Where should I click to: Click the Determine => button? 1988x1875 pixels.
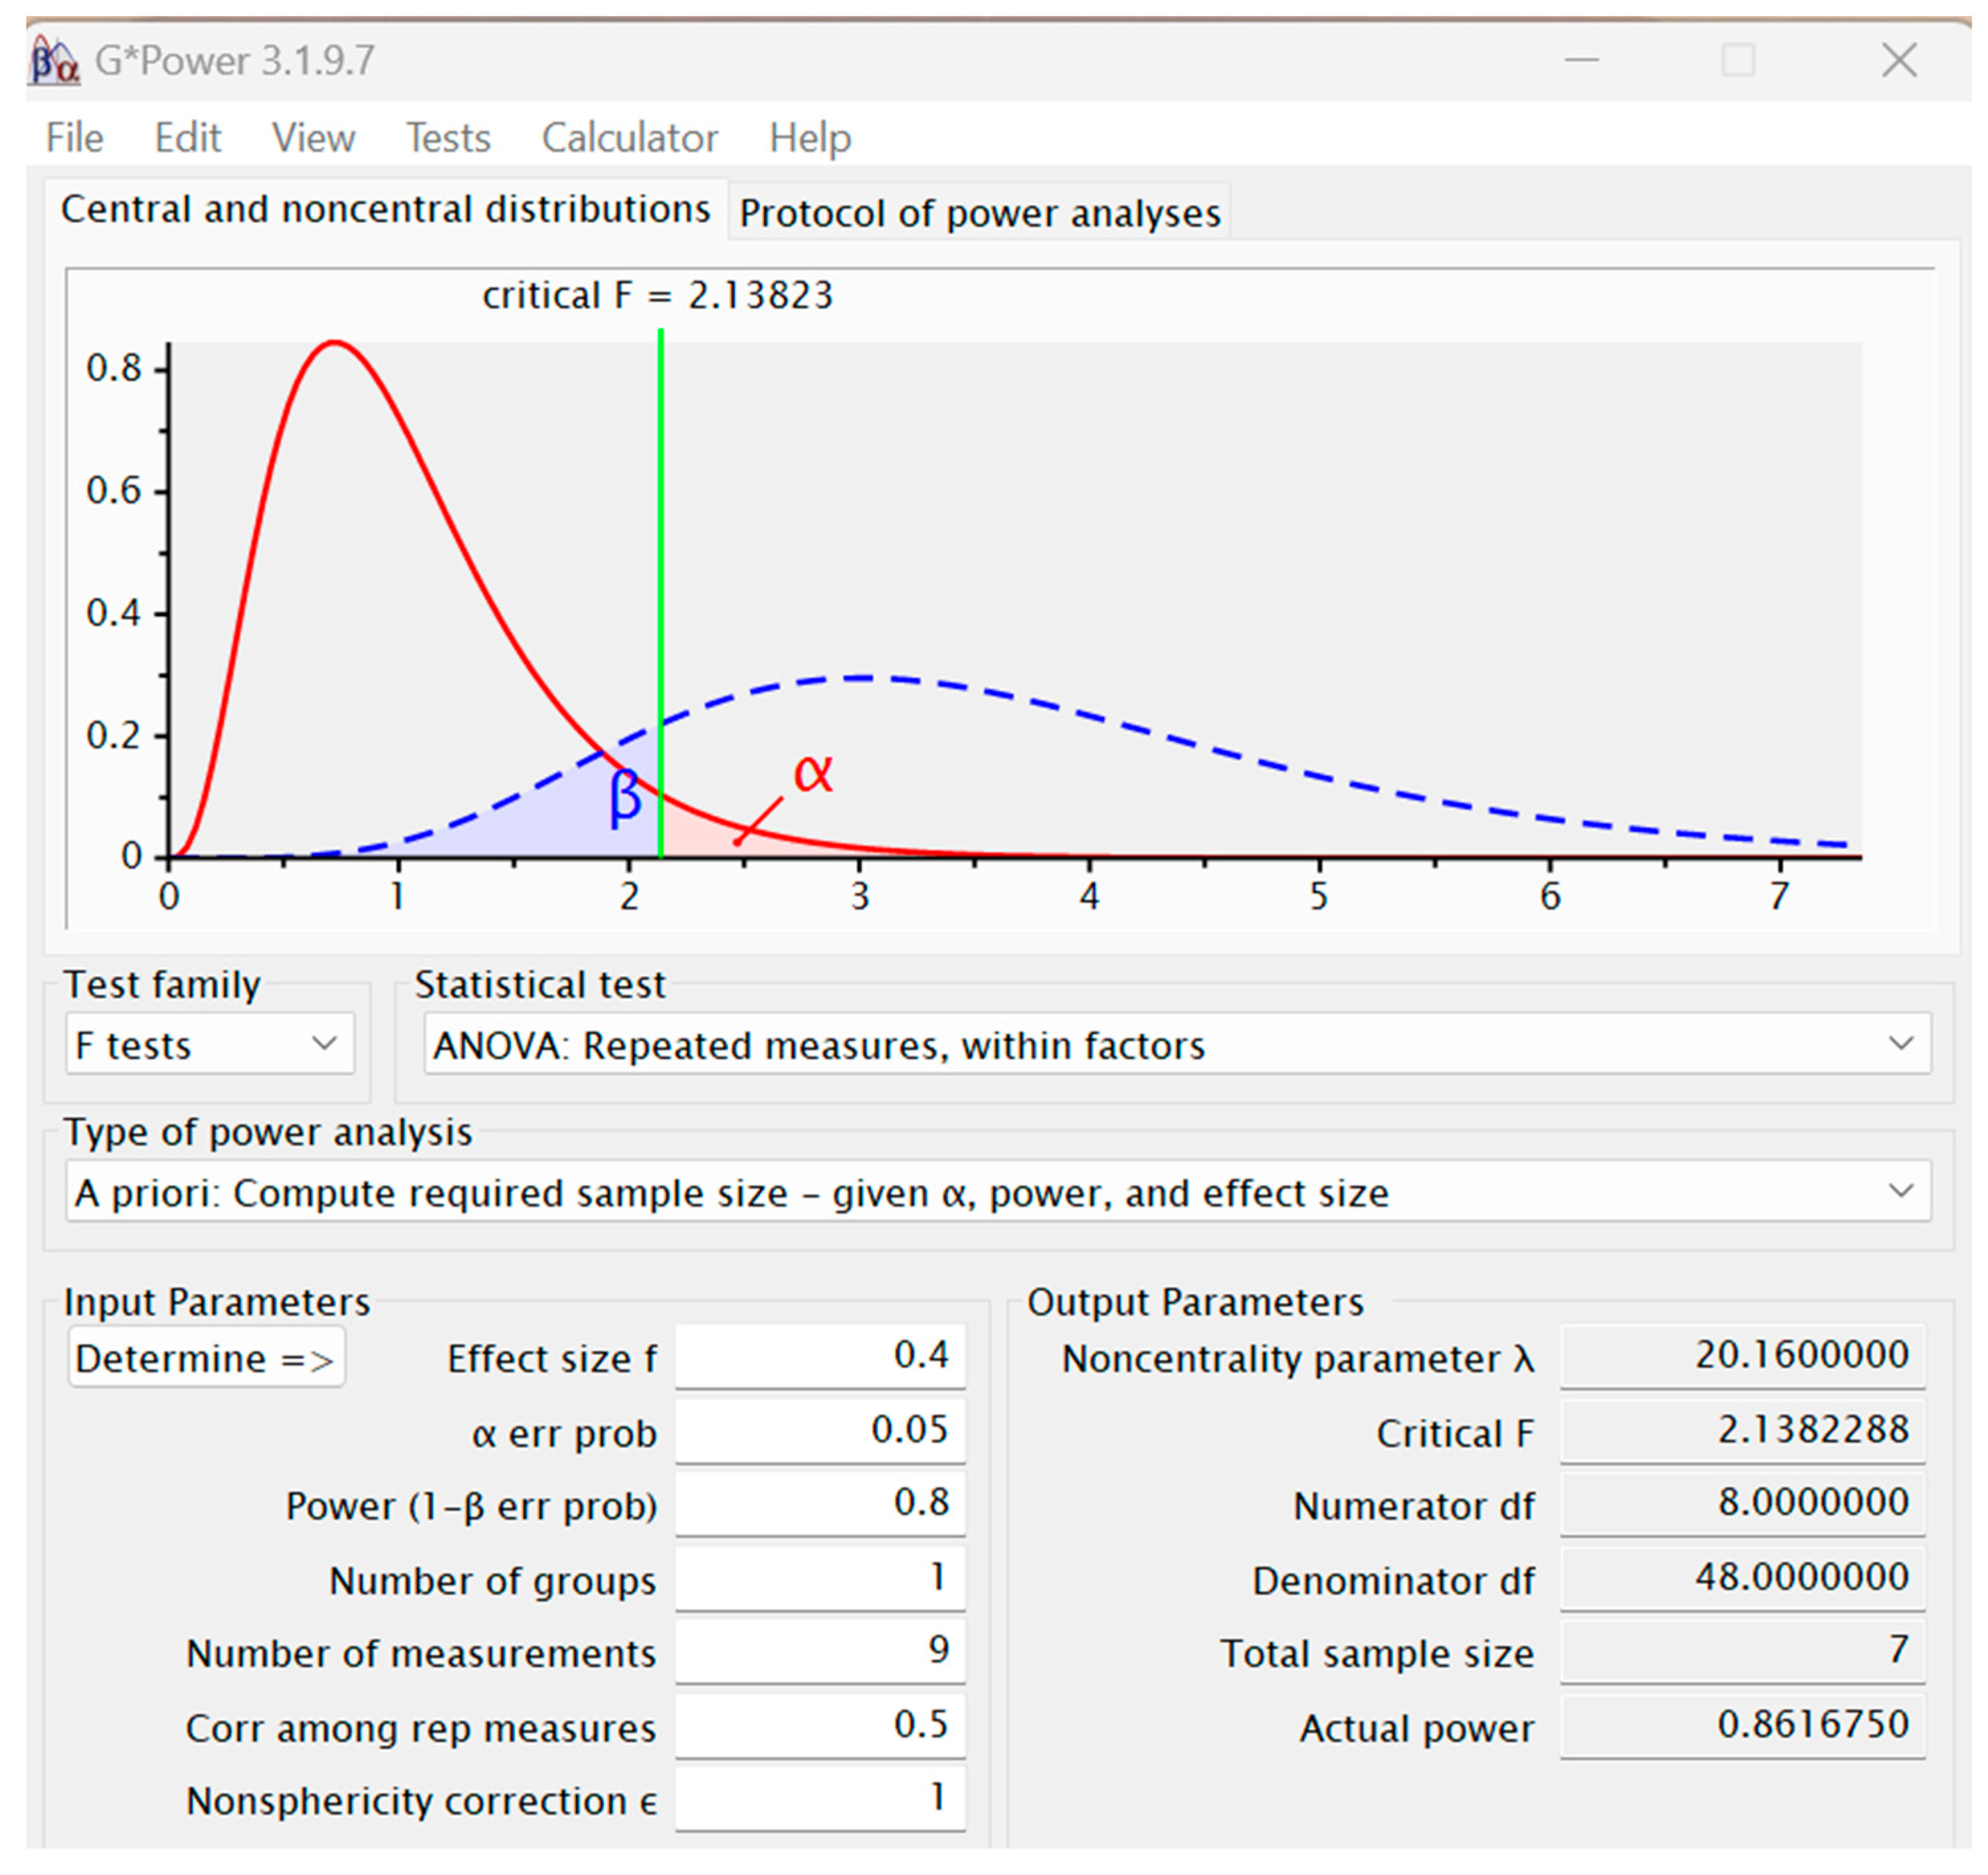[206, 1358]
